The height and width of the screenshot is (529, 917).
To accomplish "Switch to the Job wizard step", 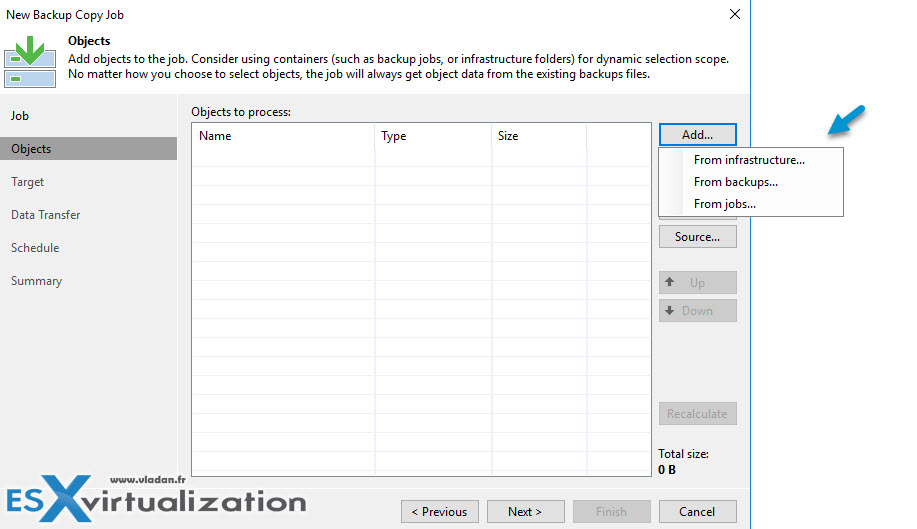I will coord(20,116).
